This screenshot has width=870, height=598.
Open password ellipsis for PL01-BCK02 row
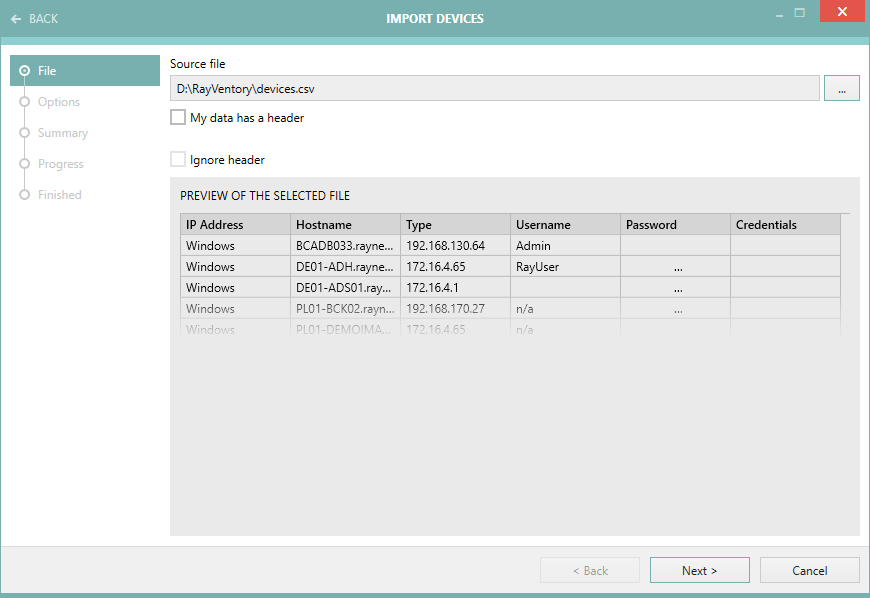[x=677, y=309]
